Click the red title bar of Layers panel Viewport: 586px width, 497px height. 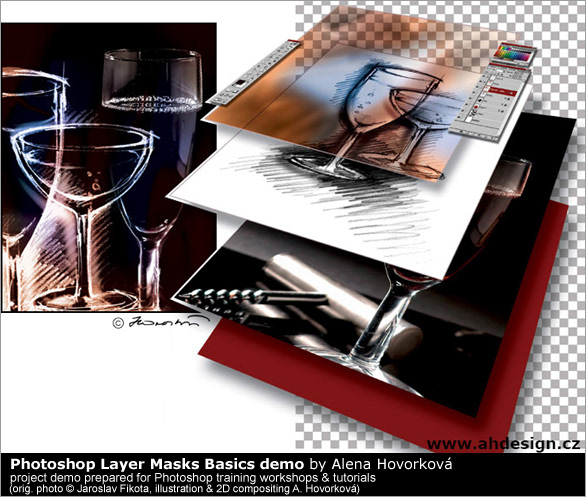508,67
